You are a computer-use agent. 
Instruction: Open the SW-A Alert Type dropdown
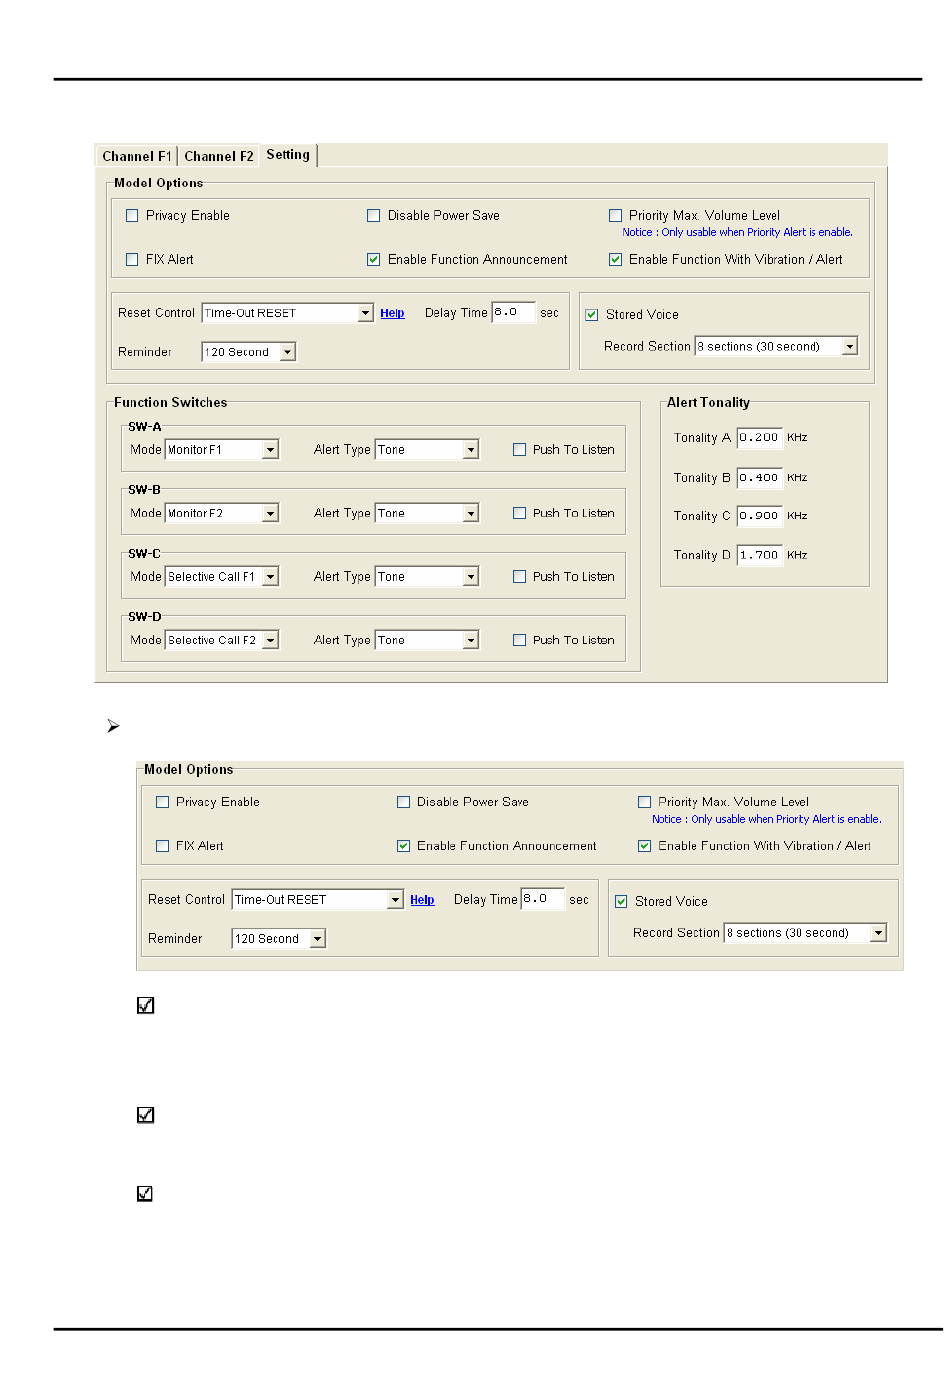tap(427, 450)
